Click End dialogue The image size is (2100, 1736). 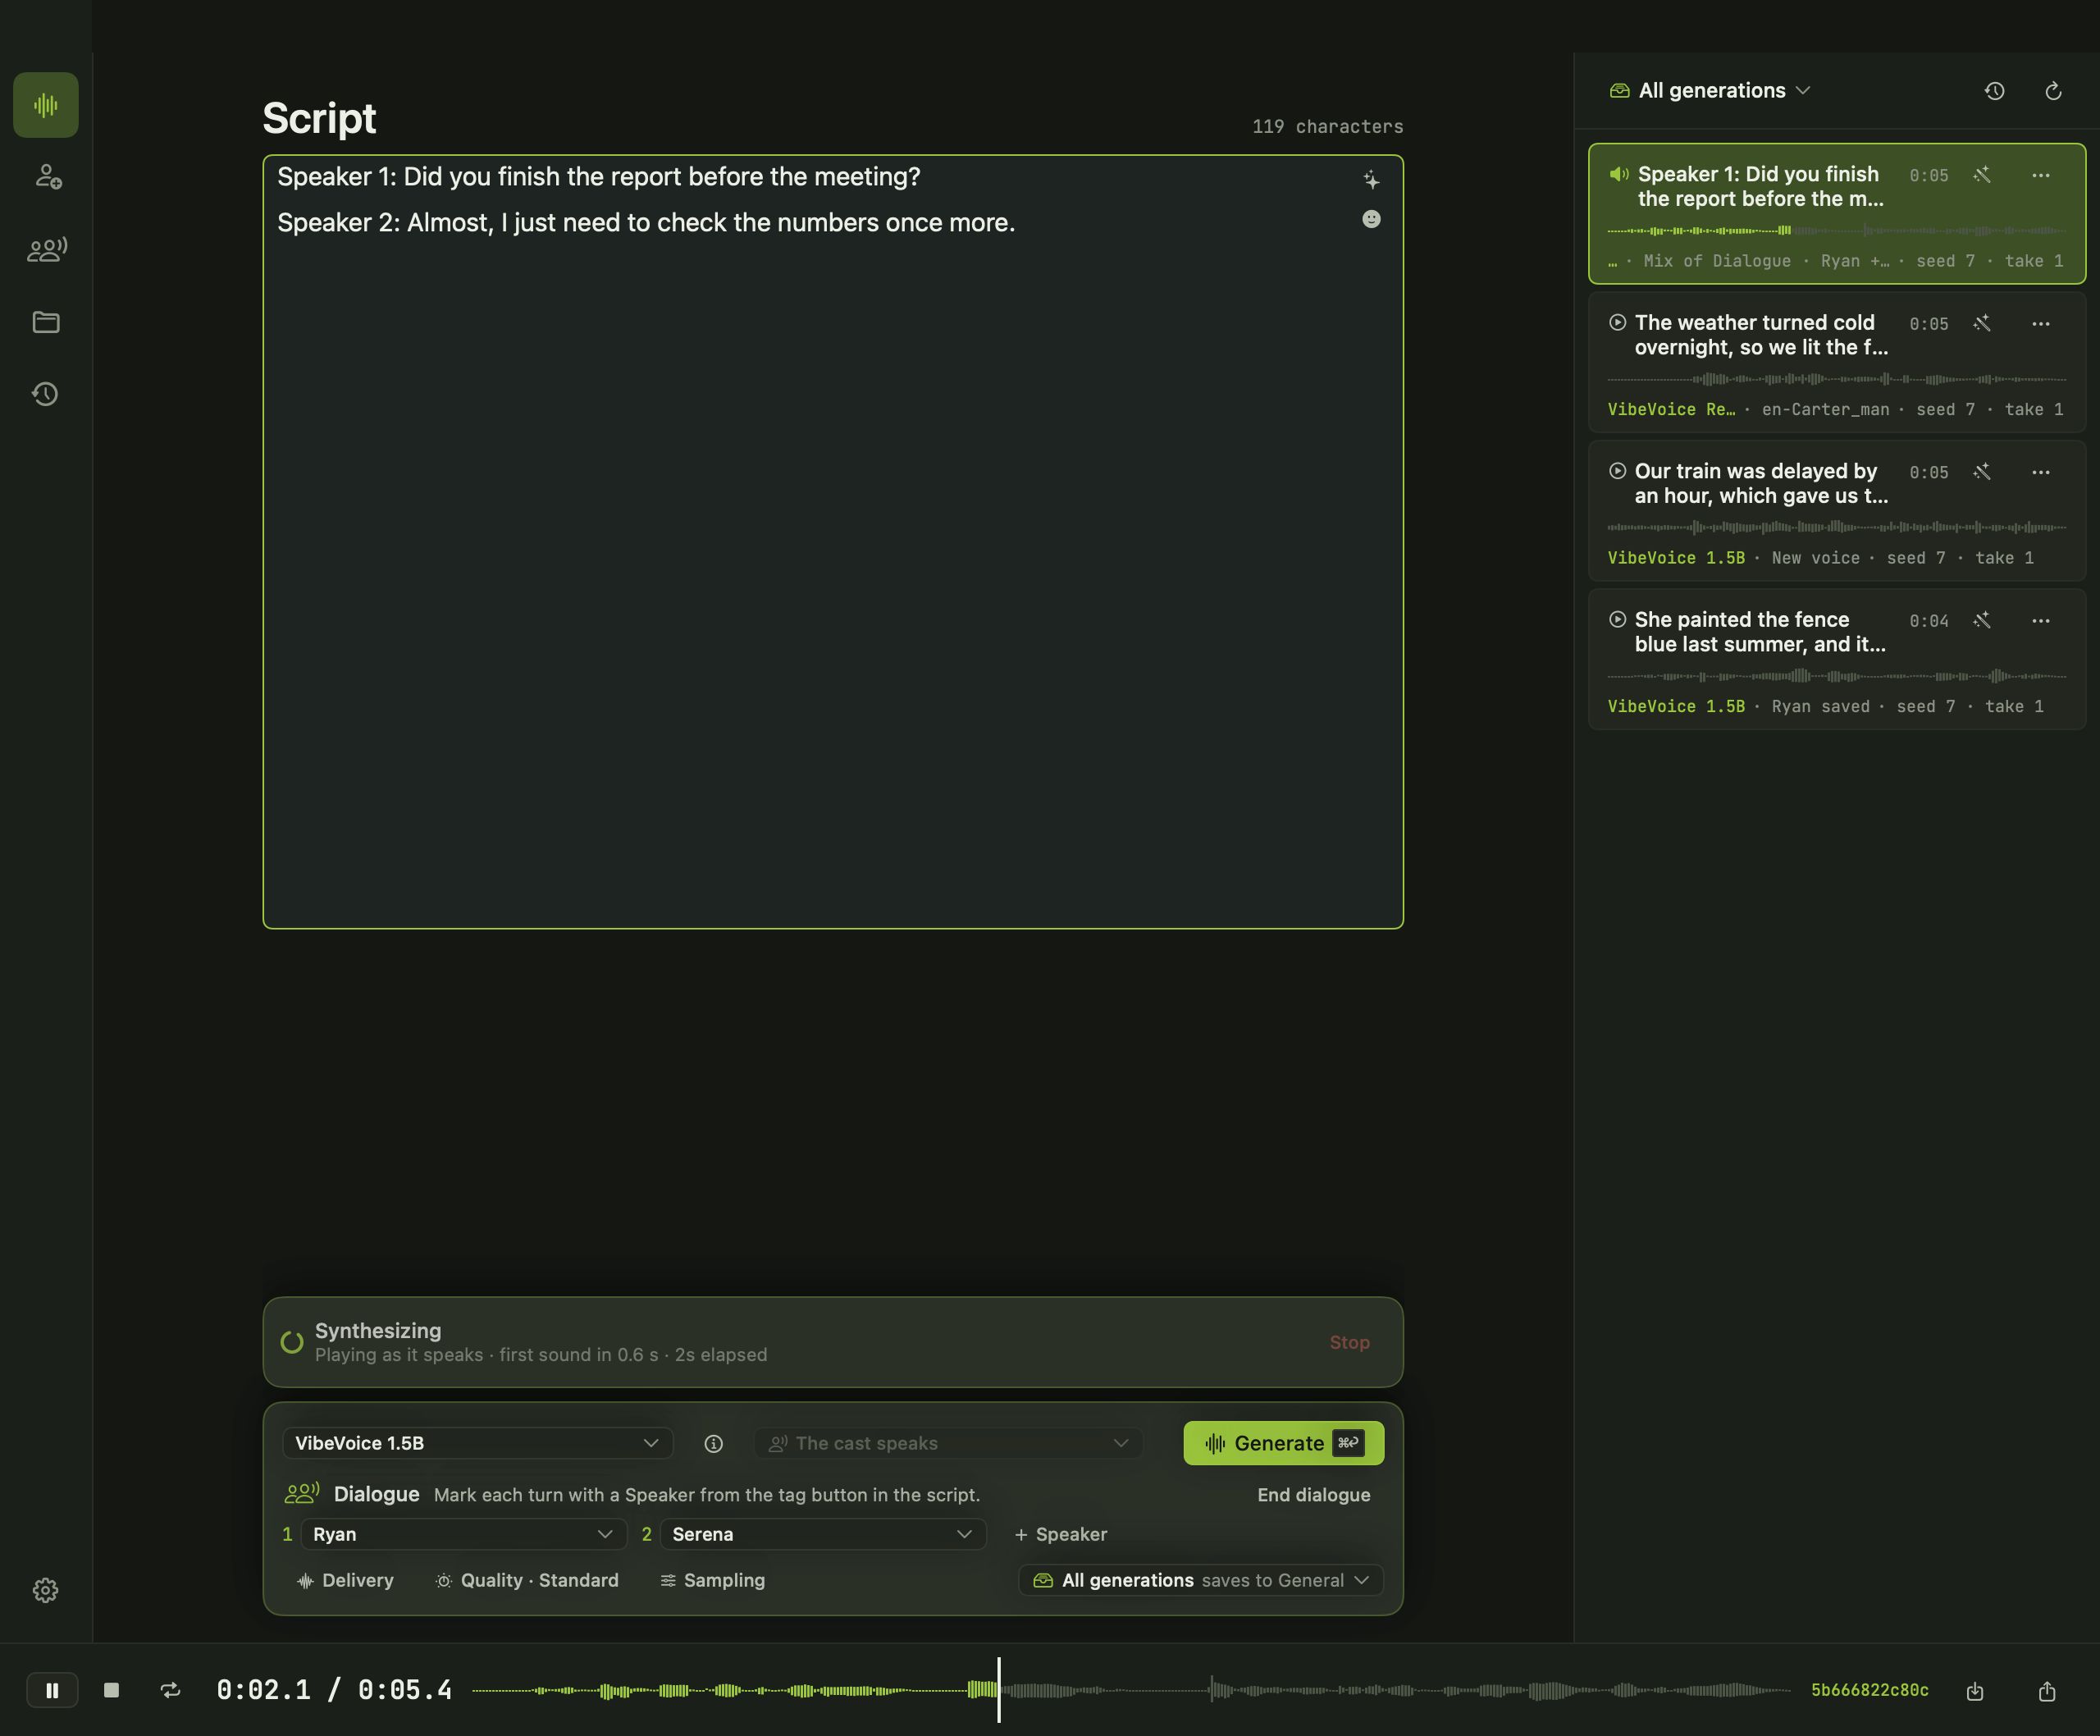(1313, 1495)
